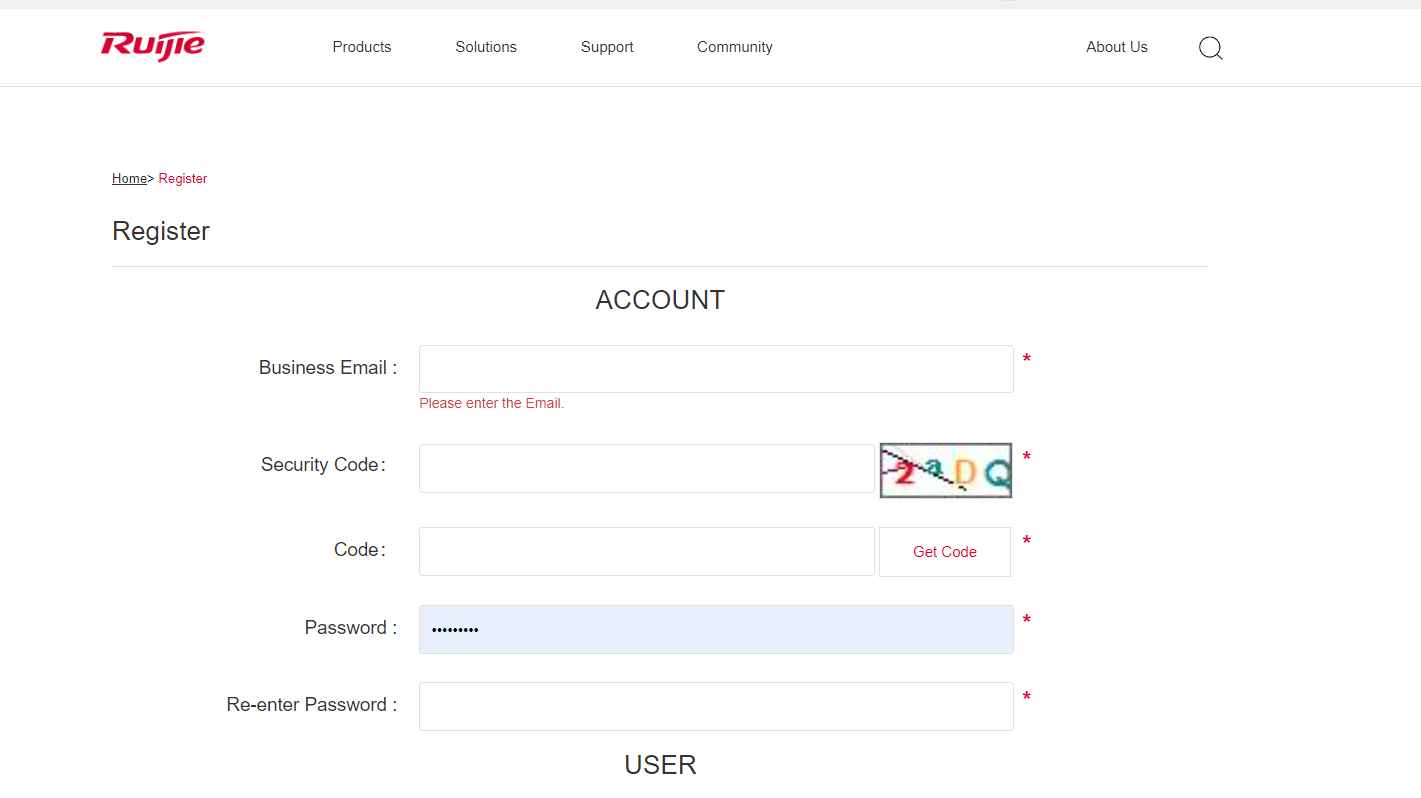Refresh the security code captcha image

click(945, 470)
